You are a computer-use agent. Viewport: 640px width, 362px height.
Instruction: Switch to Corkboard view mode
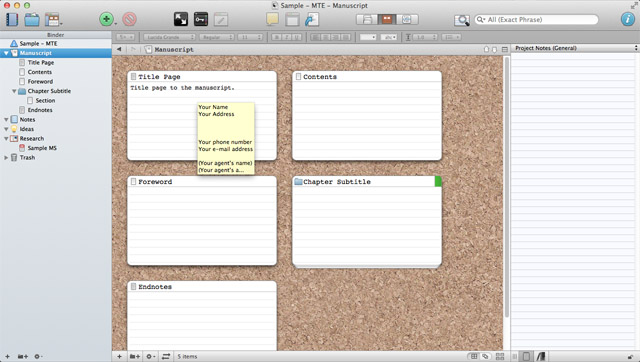pyautogui.click(x=387, y=19)
